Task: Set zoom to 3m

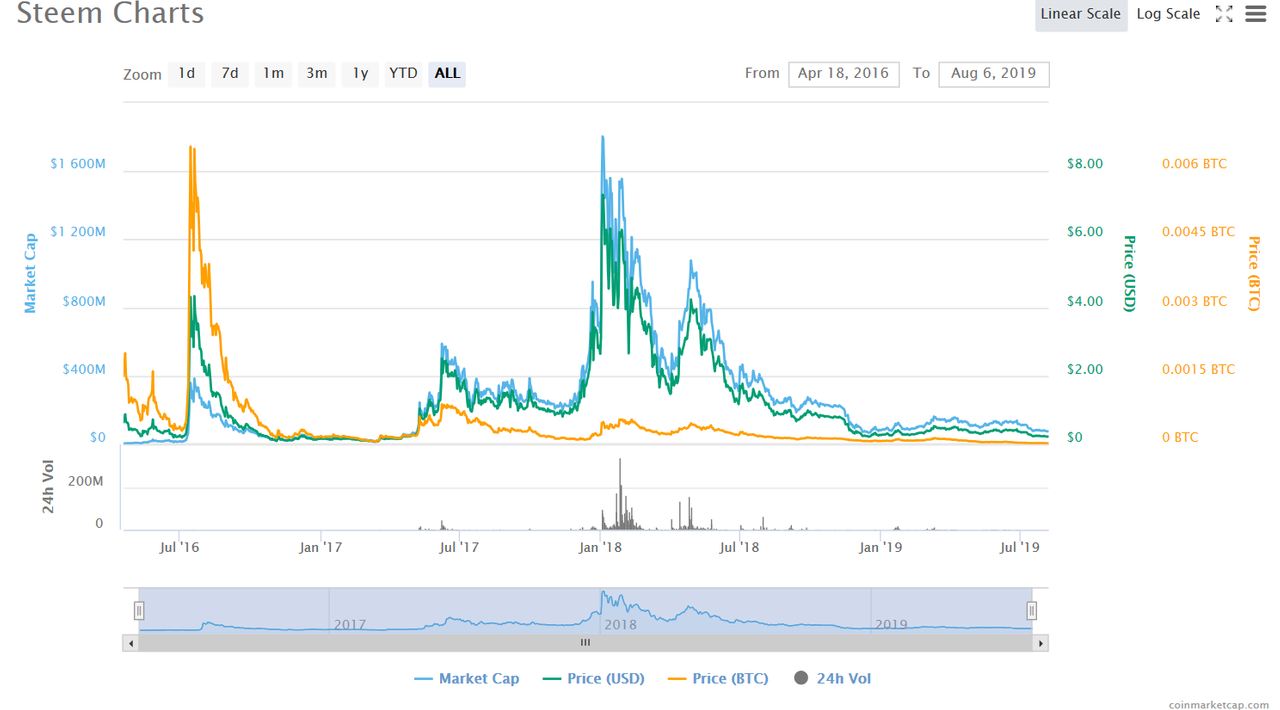Action: coord(317,73)
